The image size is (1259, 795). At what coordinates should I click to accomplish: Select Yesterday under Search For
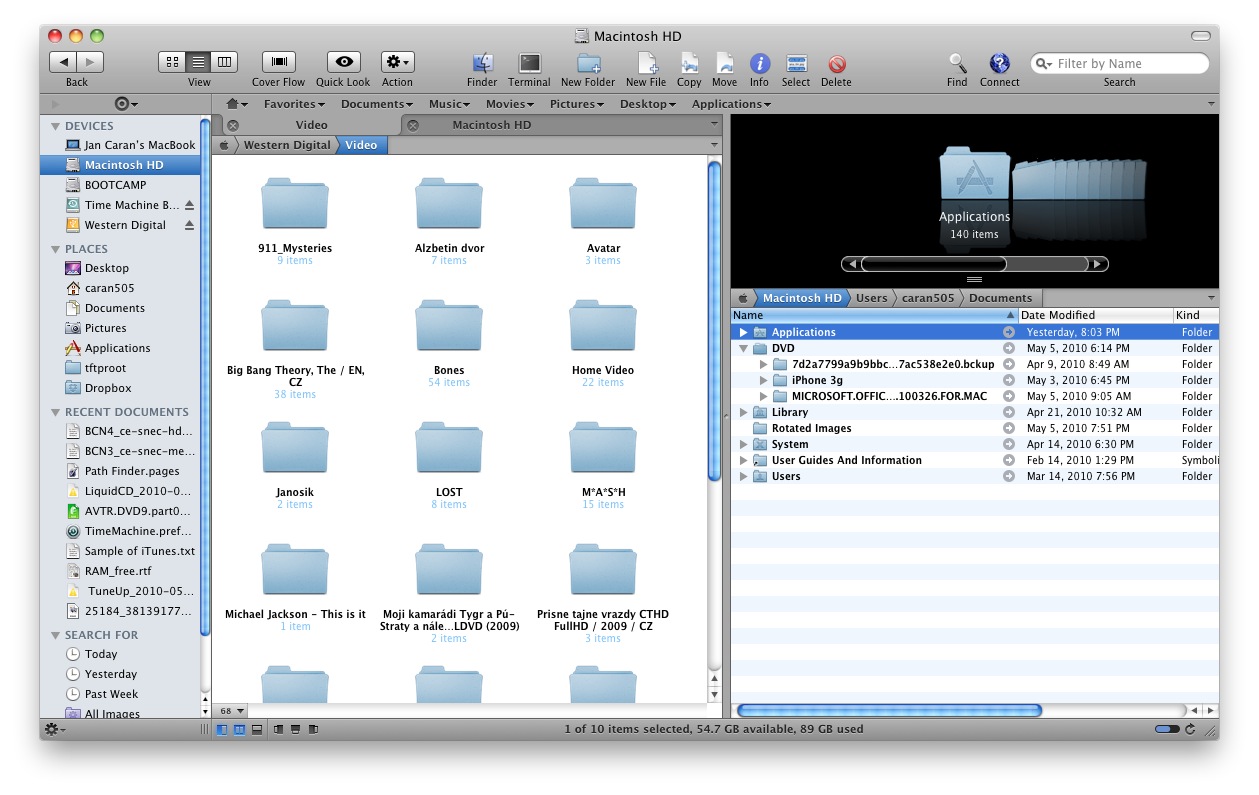pyautogui.click(x=111, y=674)
